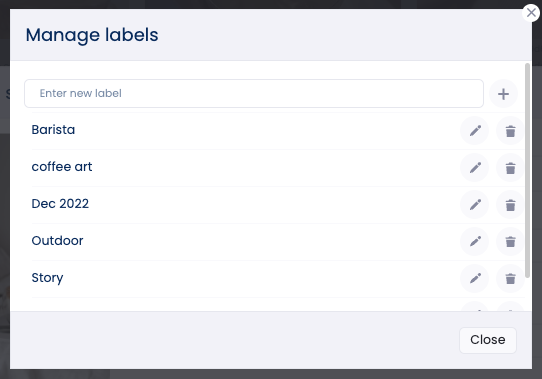
Task: Edit the Barista label
Action: [x=475, y=131]
